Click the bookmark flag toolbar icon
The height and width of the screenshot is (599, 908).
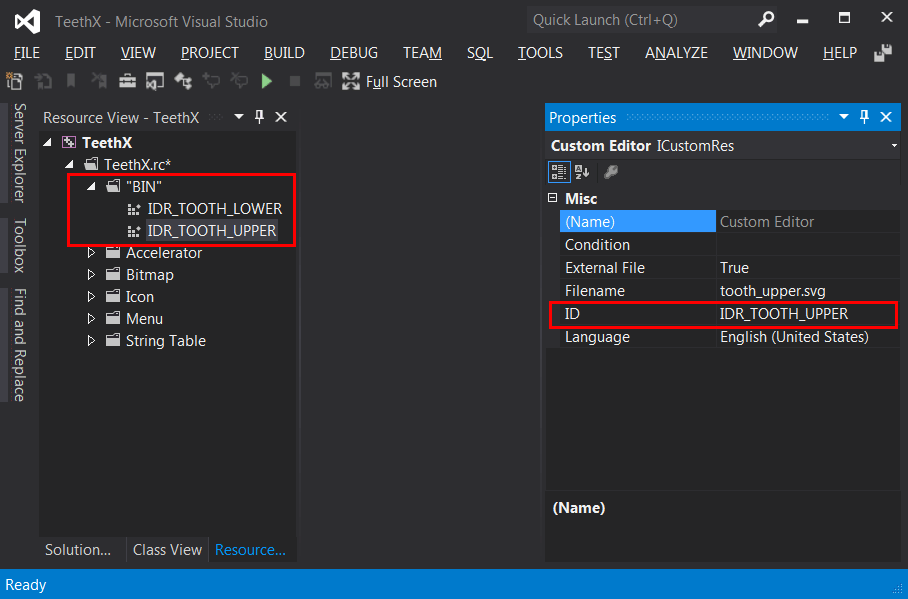(71, 81)
